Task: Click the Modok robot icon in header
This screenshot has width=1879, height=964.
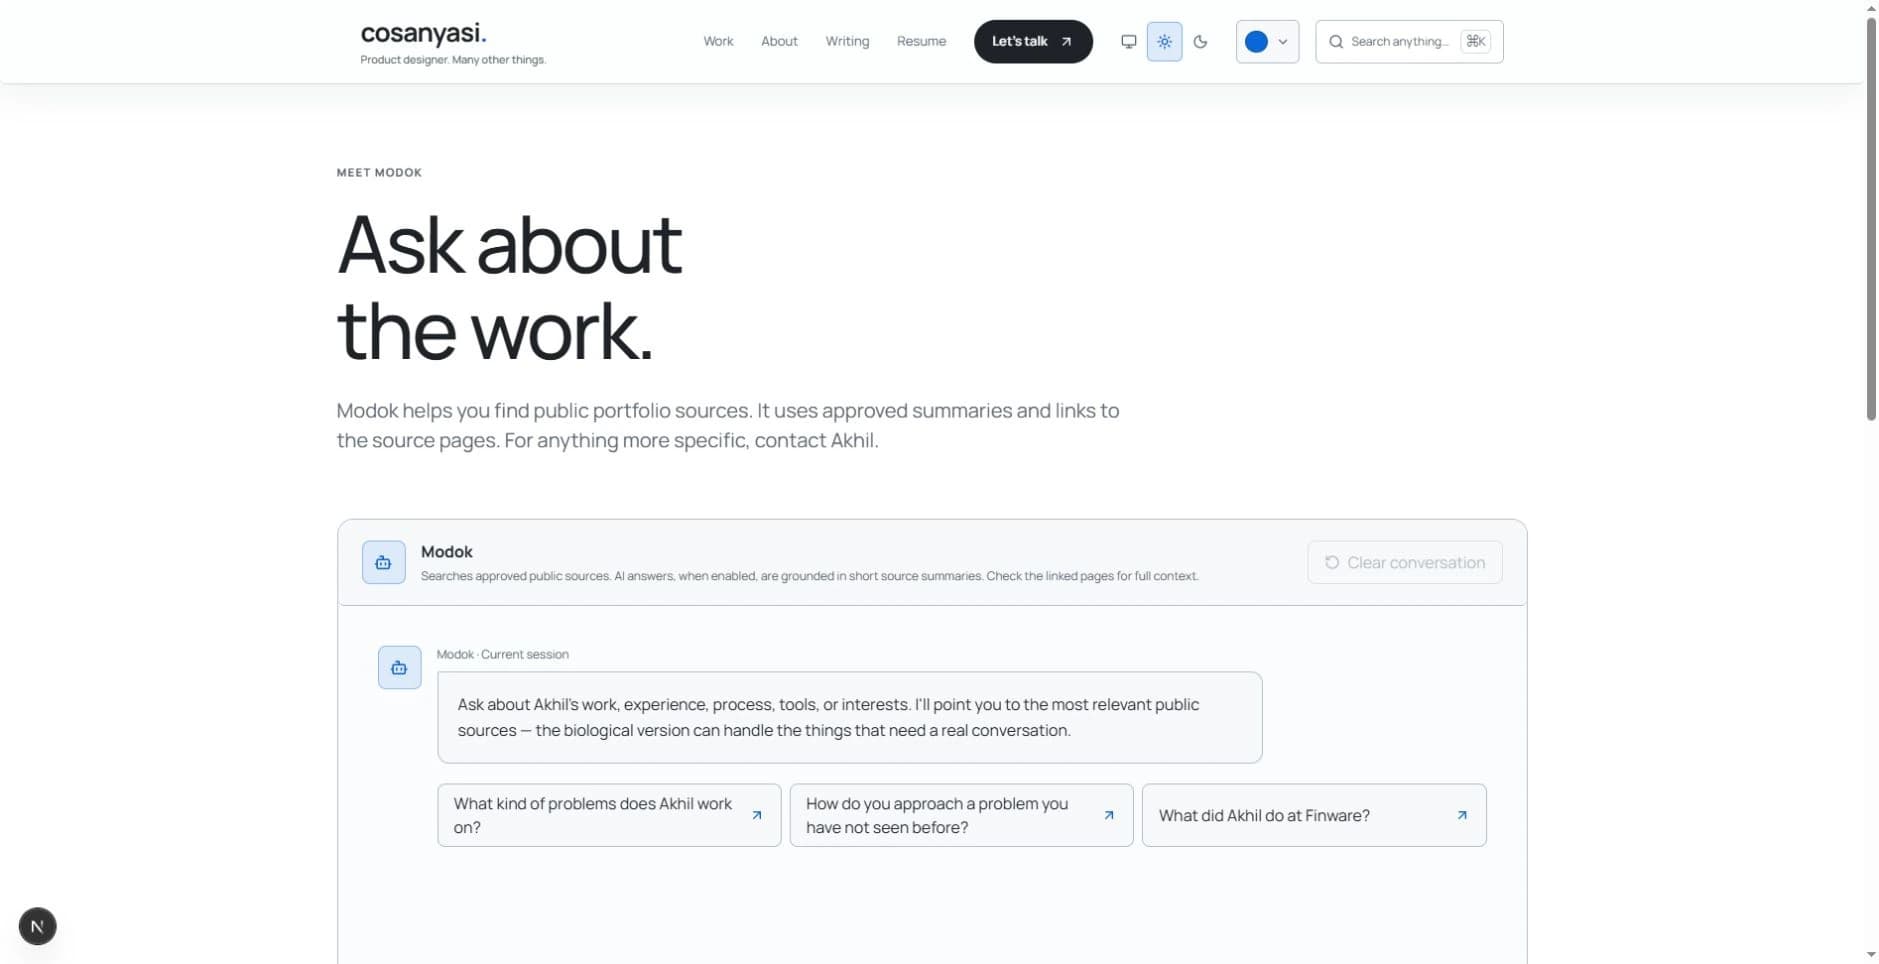Action: point(383,562)
